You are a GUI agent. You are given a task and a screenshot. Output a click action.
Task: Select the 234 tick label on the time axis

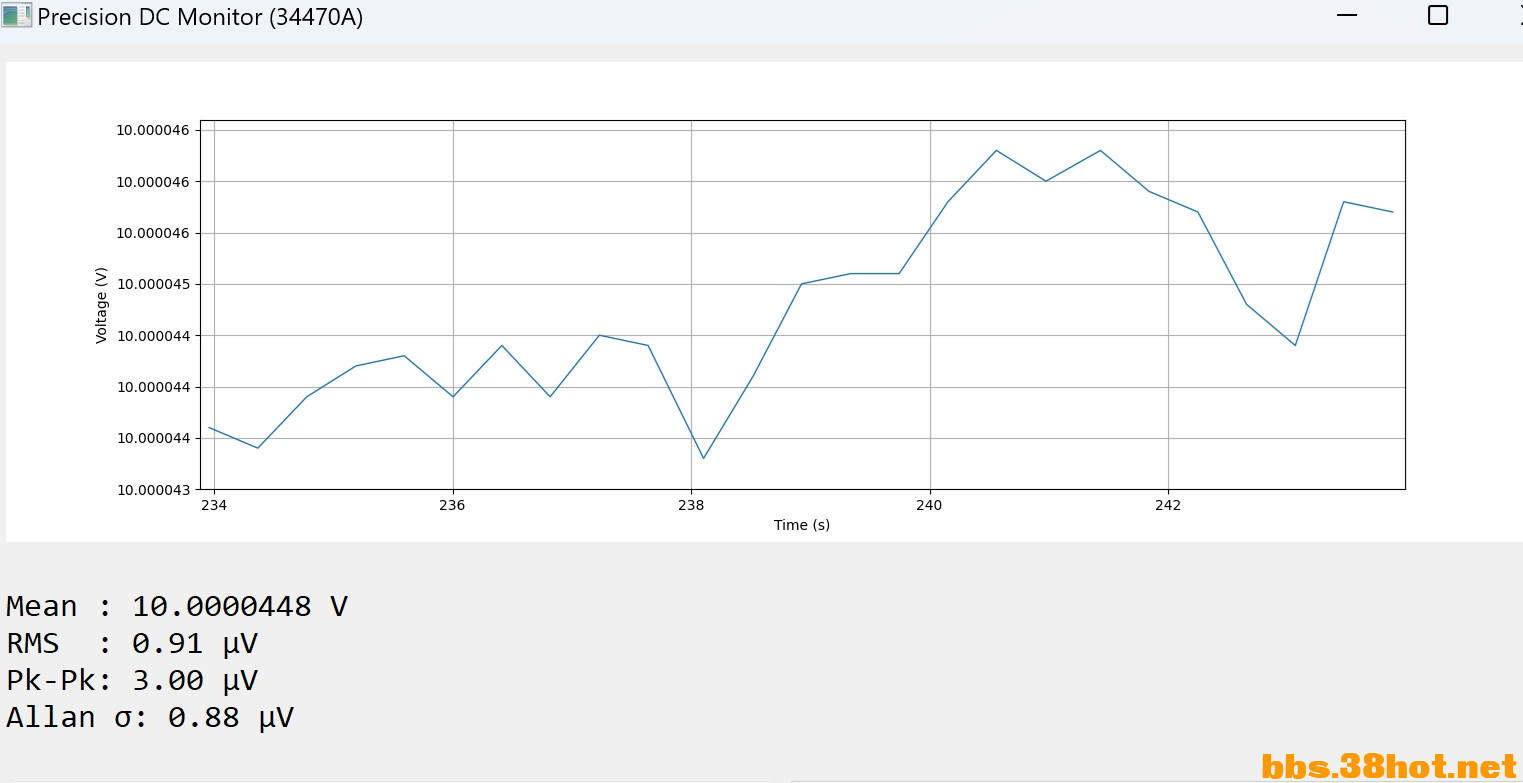tap(214, 505)
